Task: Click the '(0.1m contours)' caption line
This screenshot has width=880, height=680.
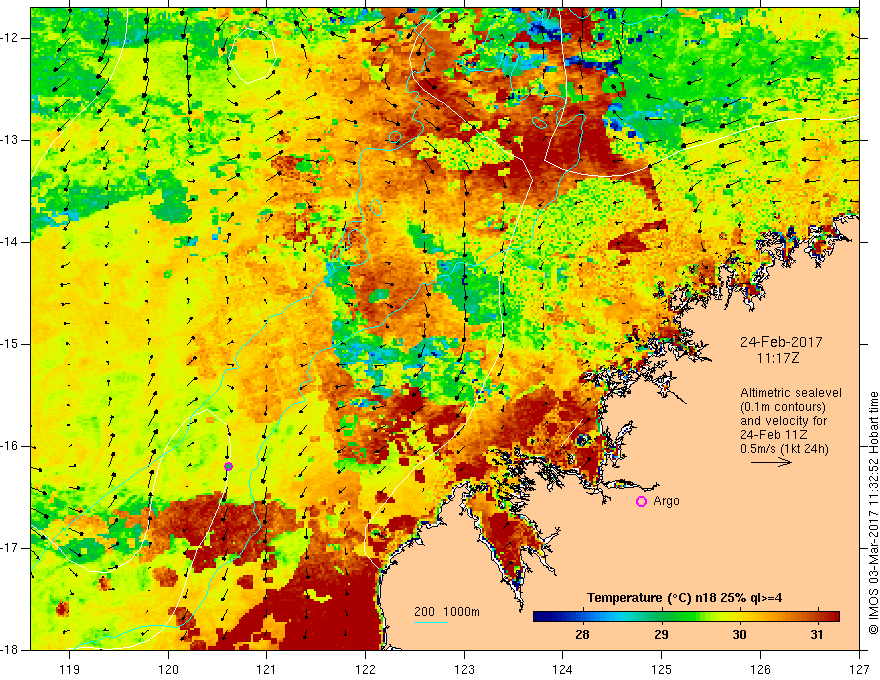Action: (783, 407)
